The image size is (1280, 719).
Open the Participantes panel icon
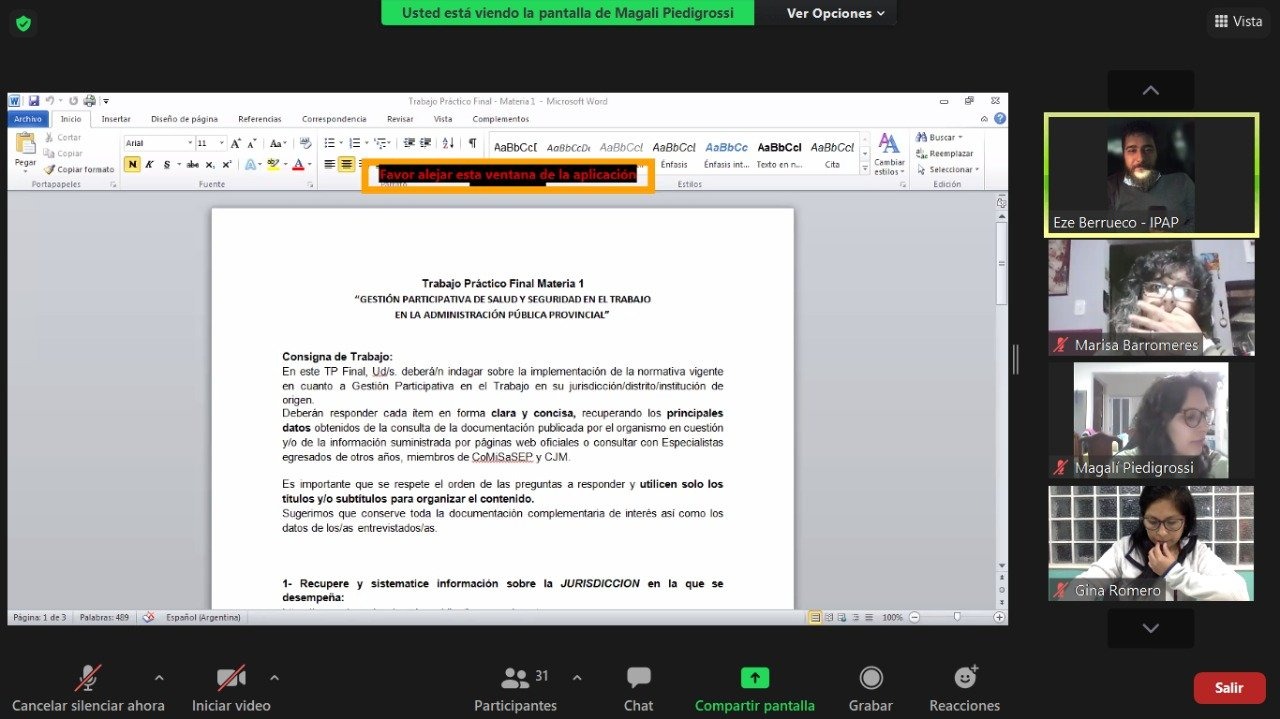[515, 679]
